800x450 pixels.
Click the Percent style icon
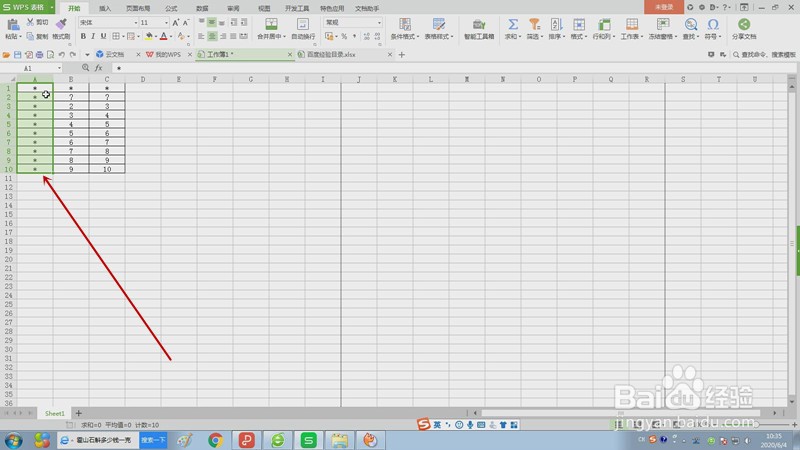[344, 36]
